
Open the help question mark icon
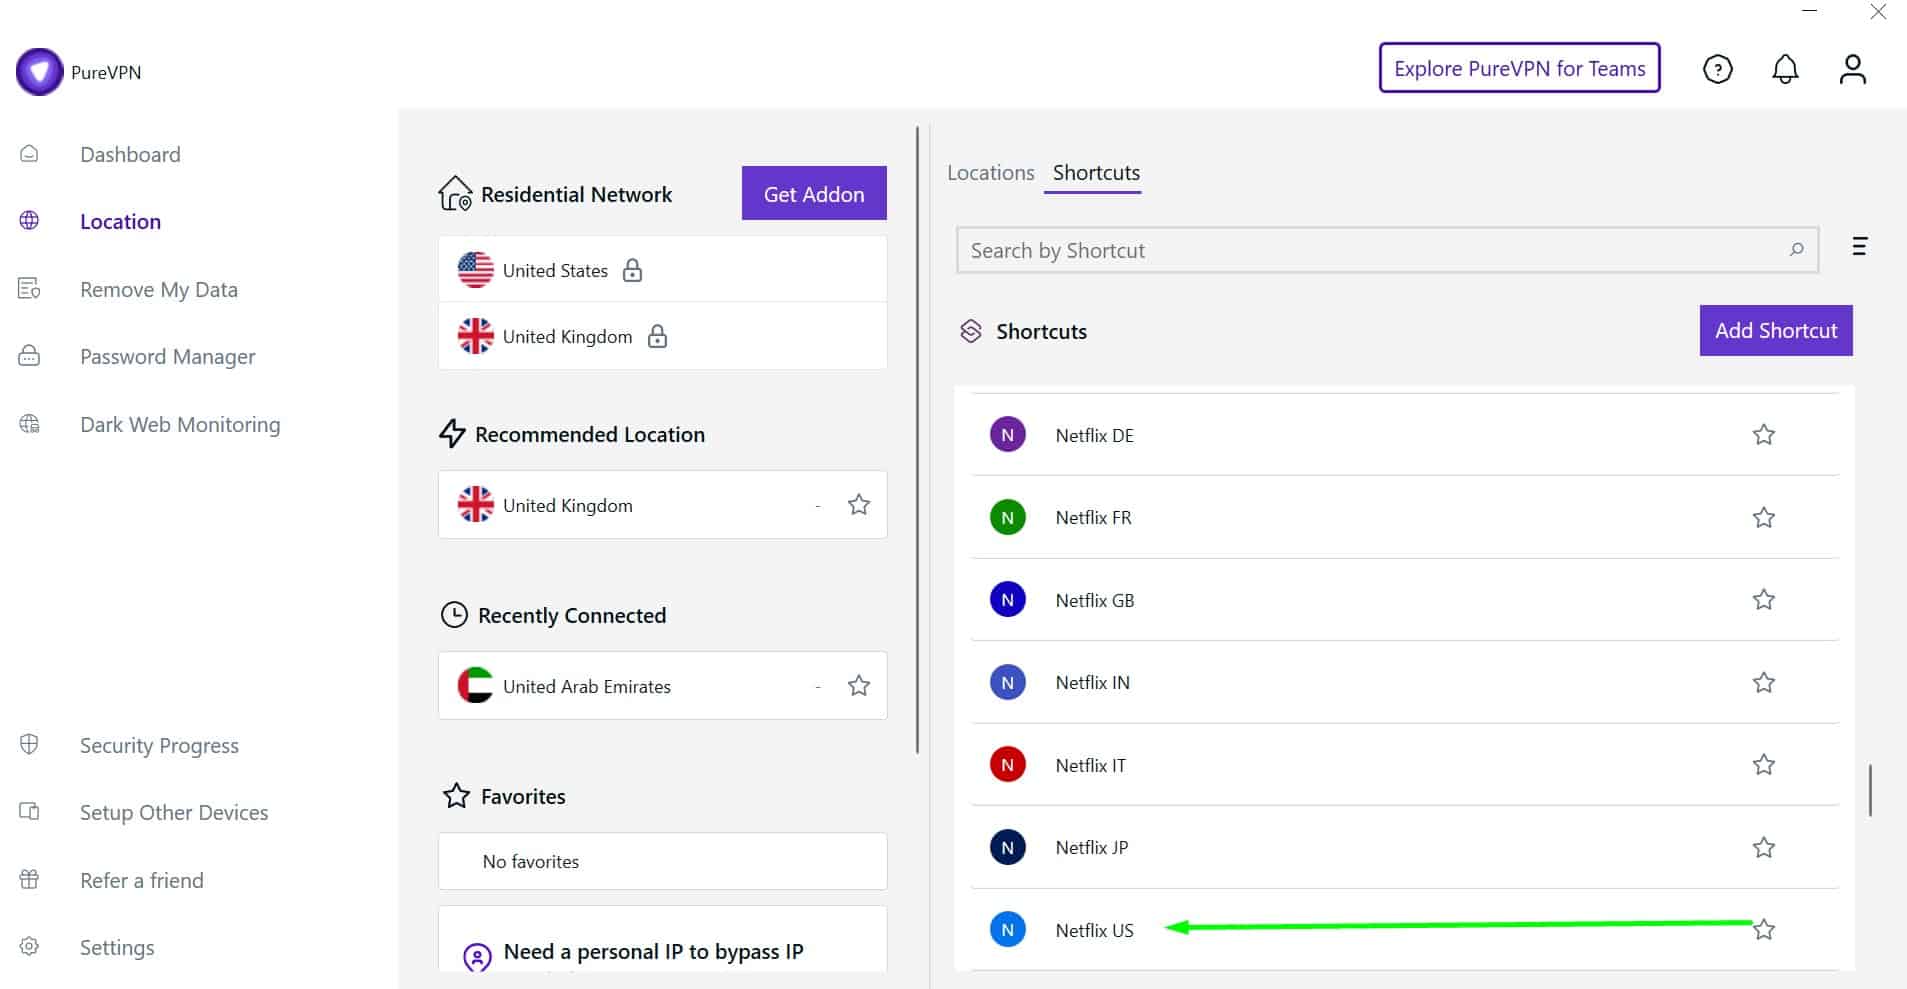(1717, 69)
